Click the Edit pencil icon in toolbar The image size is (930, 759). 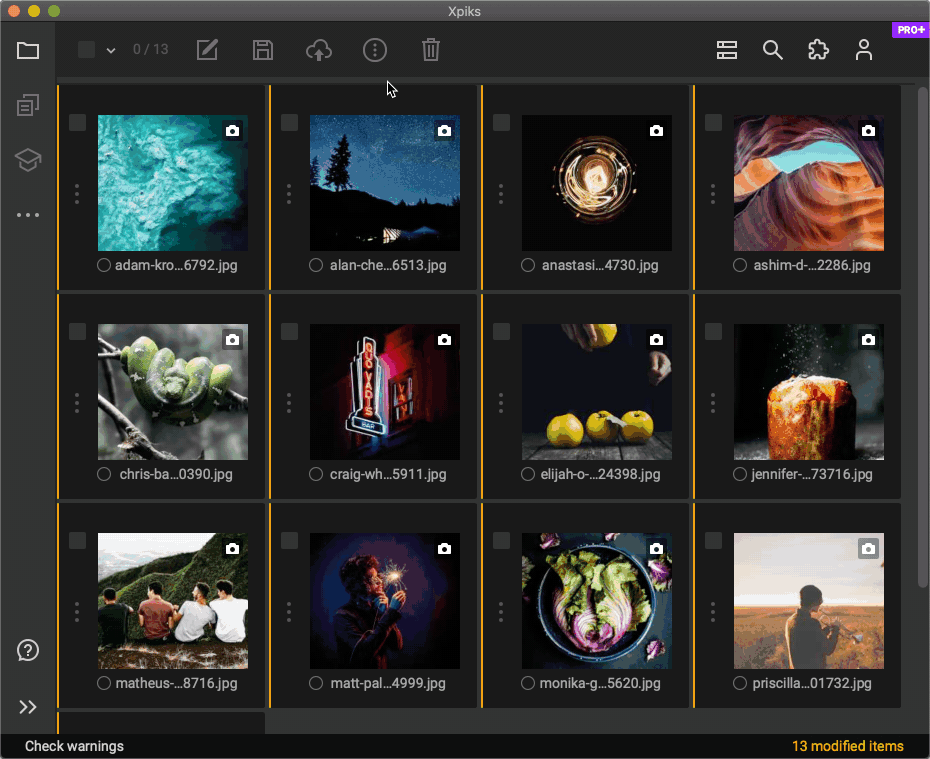(x=207, y=50)
